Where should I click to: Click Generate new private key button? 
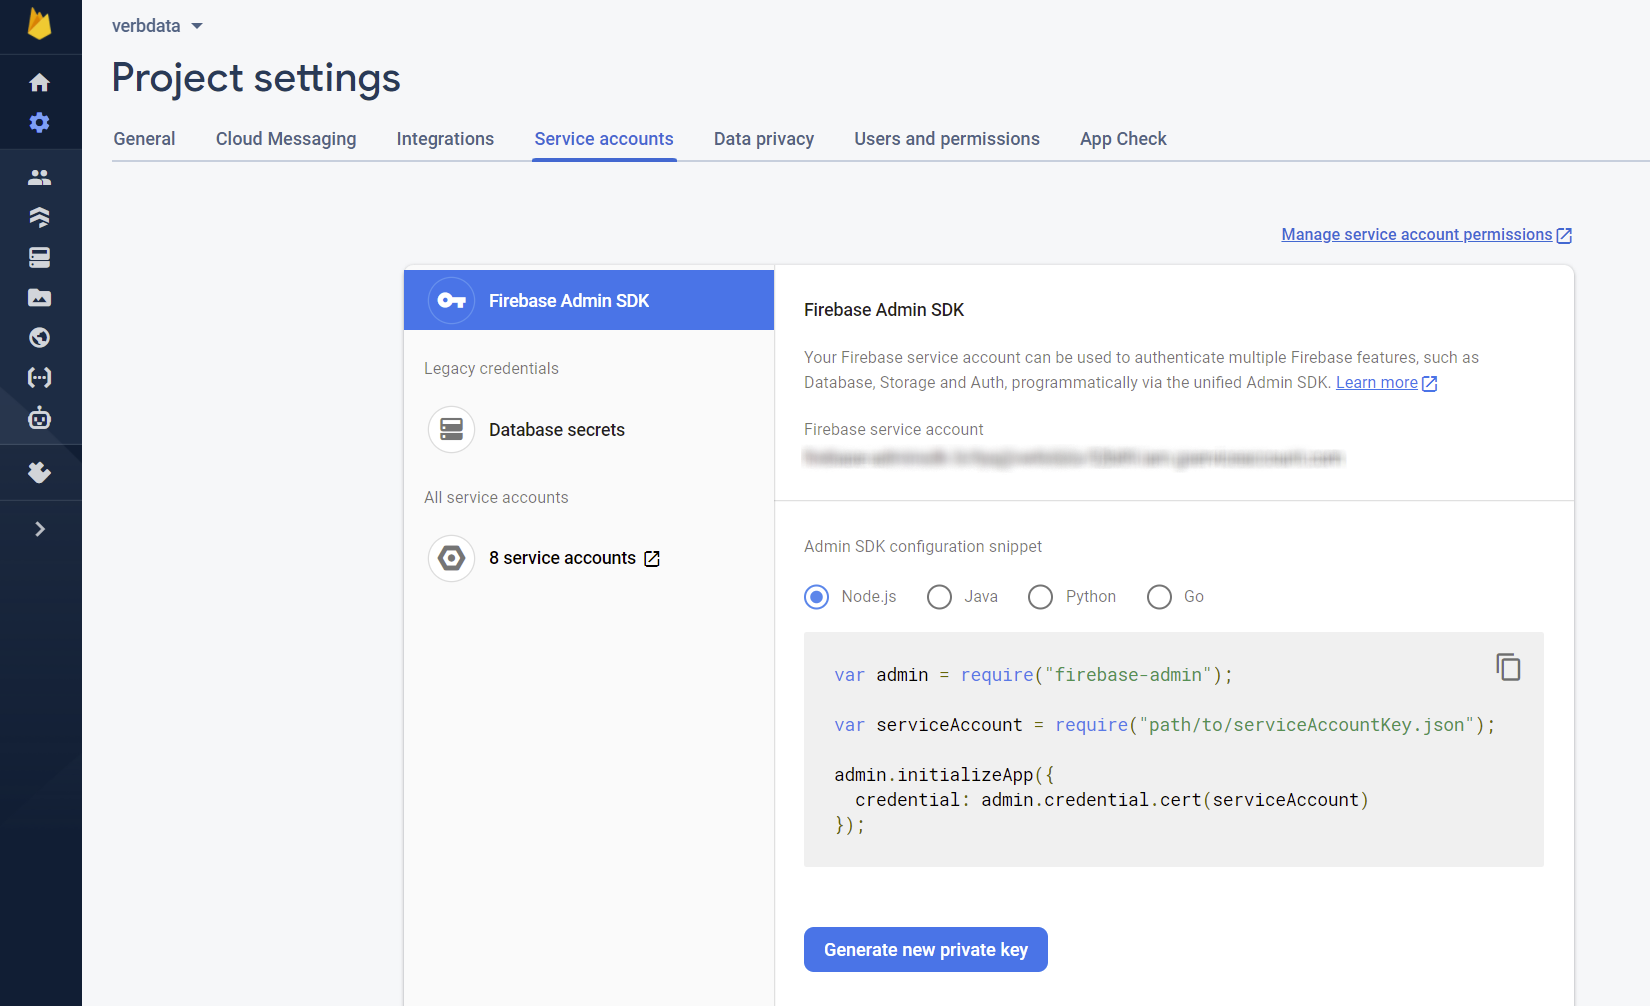click(926, 949)
